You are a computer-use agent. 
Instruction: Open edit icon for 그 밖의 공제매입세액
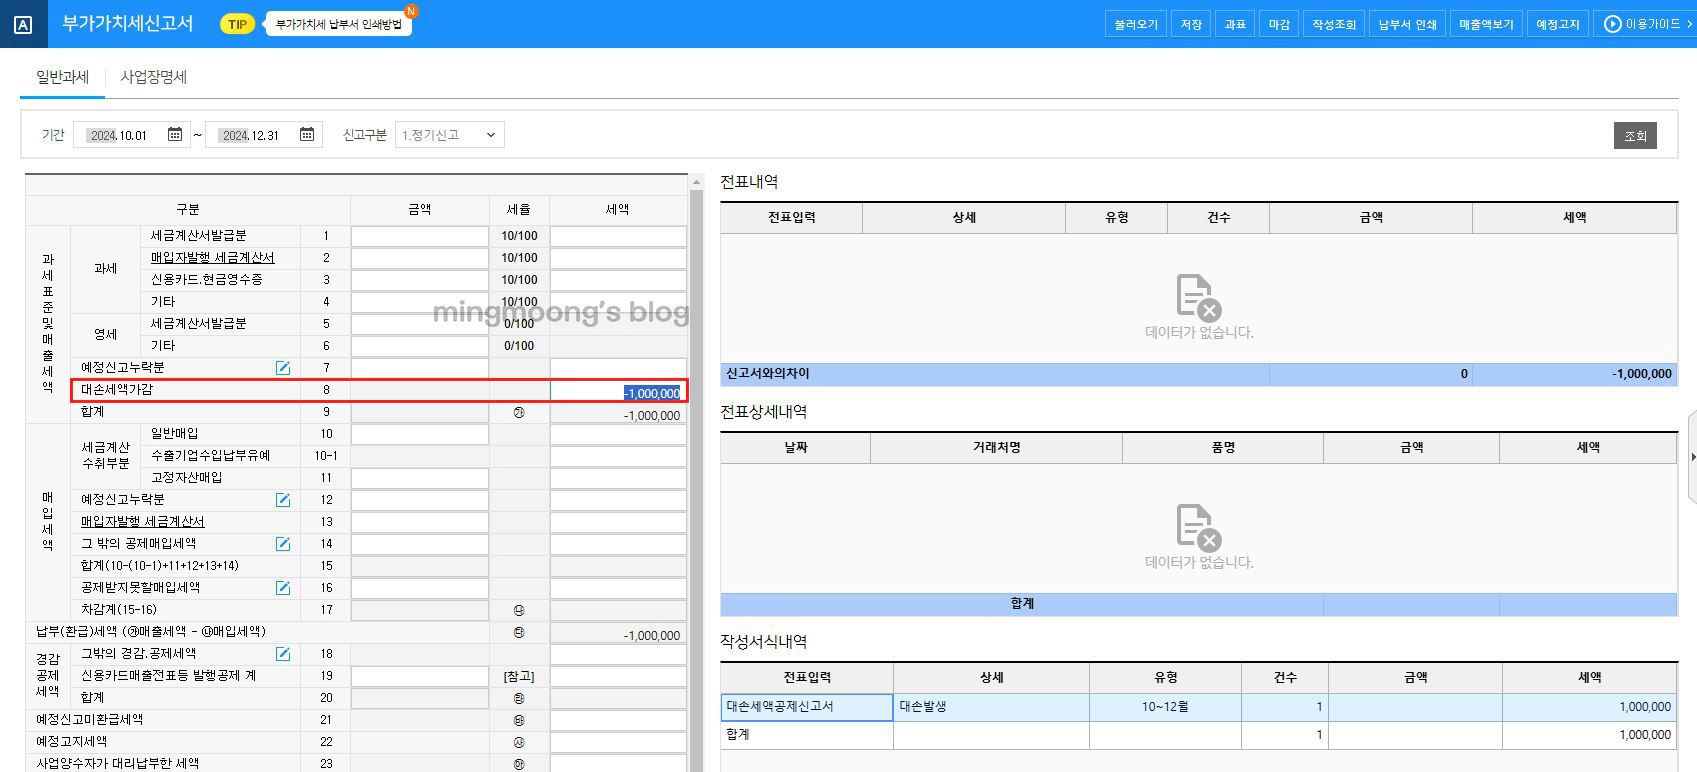[x=283, y=544]
